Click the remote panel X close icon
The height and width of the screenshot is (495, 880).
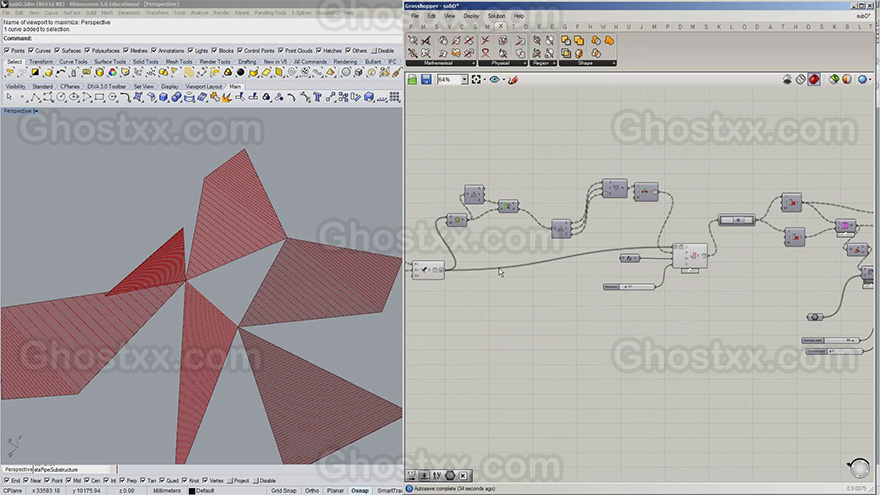click(463, 475)
